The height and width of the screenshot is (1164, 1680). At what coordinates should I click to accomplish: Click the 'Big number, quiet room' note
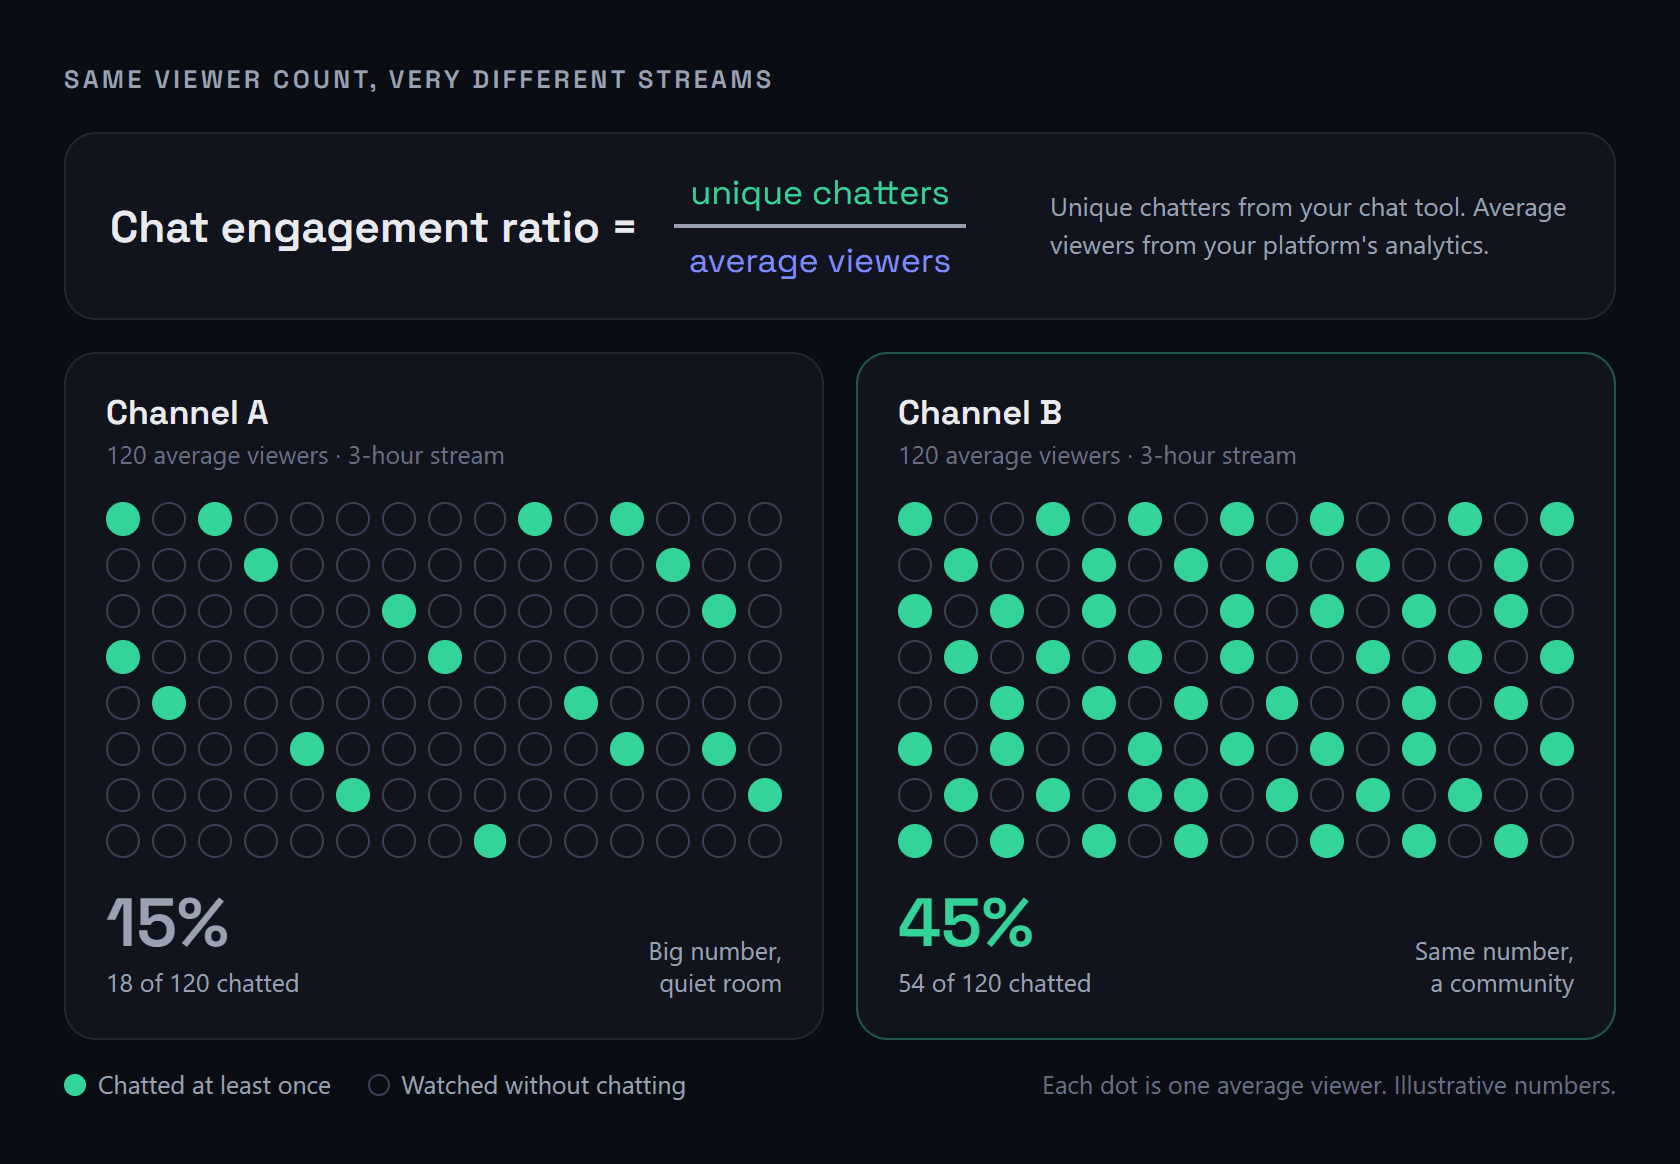click(715, 967)
